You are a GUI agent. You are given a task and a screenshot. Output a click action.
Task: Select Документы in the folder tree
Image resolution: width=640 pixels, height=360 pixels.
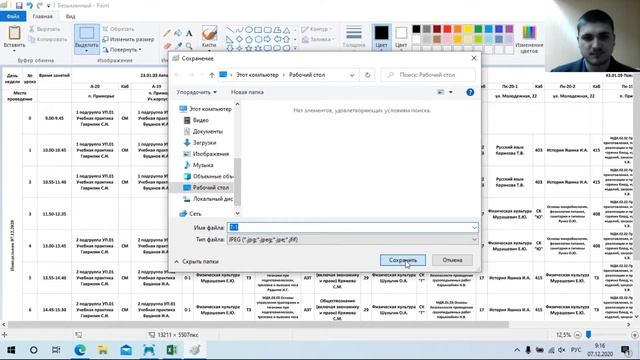203,131
